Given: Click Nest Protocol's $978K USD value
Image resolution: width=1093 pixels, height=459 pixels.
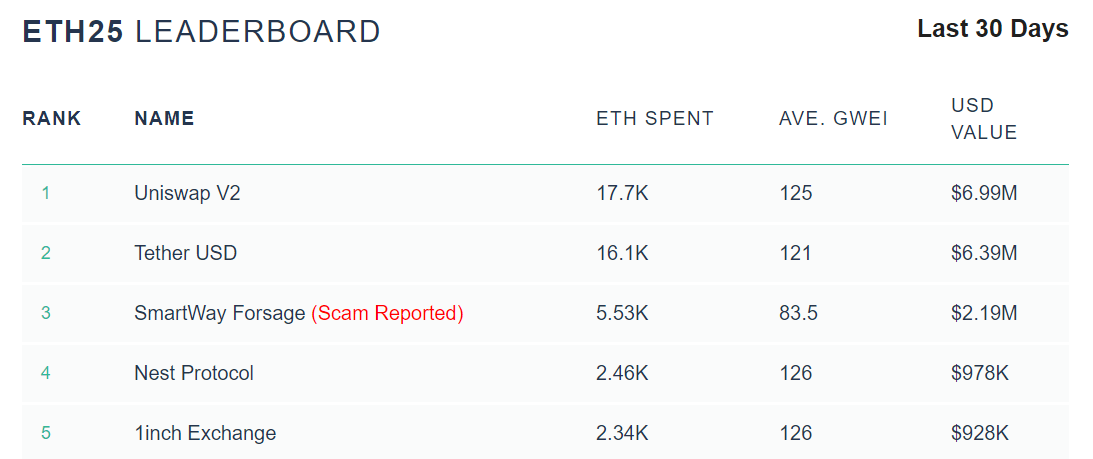Looking at the screenshot, I should click(980, 373).
